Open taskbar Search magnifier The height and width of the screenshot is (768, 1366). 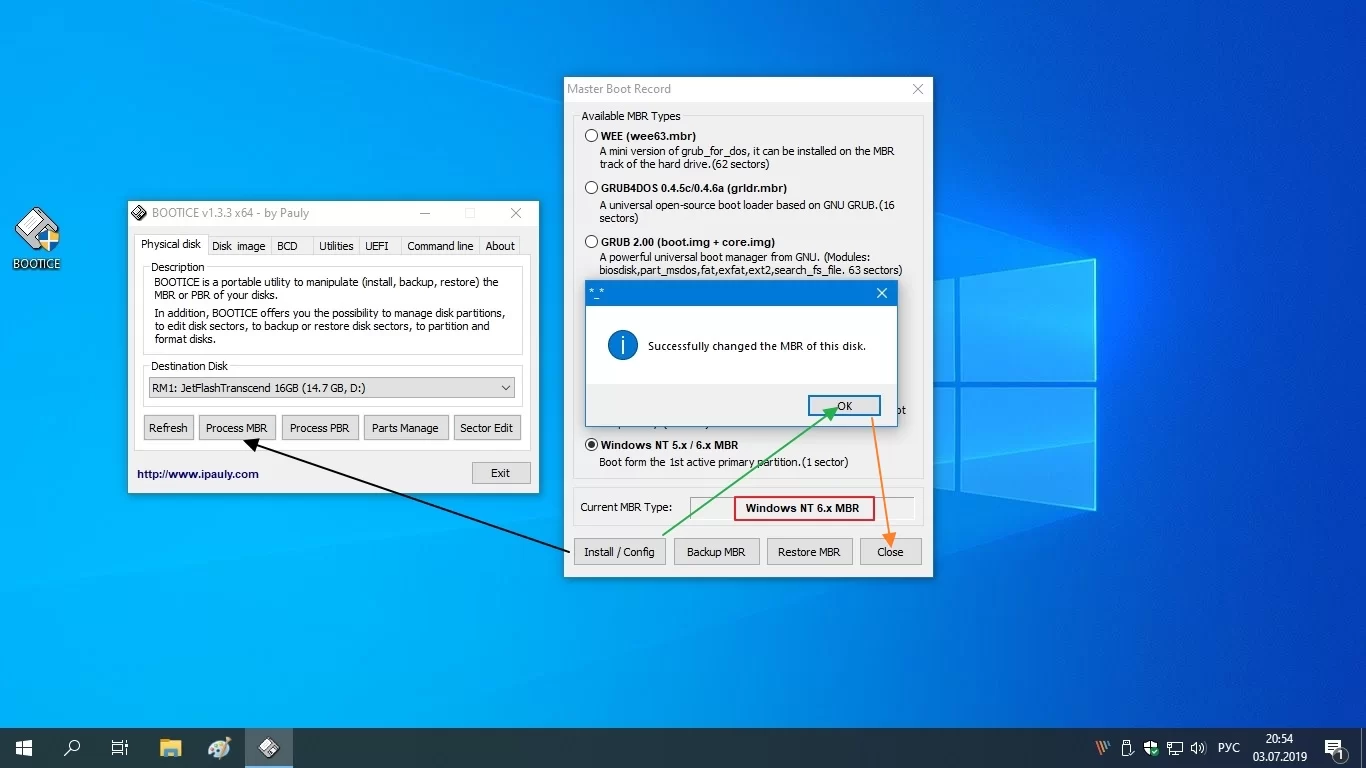(x=72, y=747)
